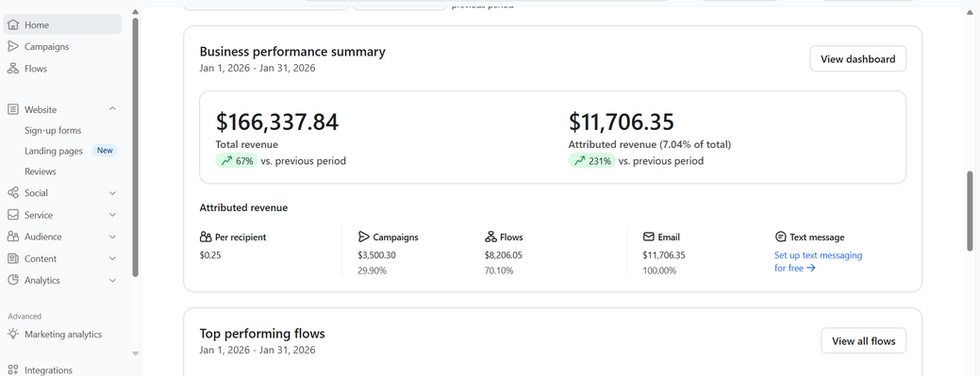Click the sidebar scroll up arrow

click(136, 12)
